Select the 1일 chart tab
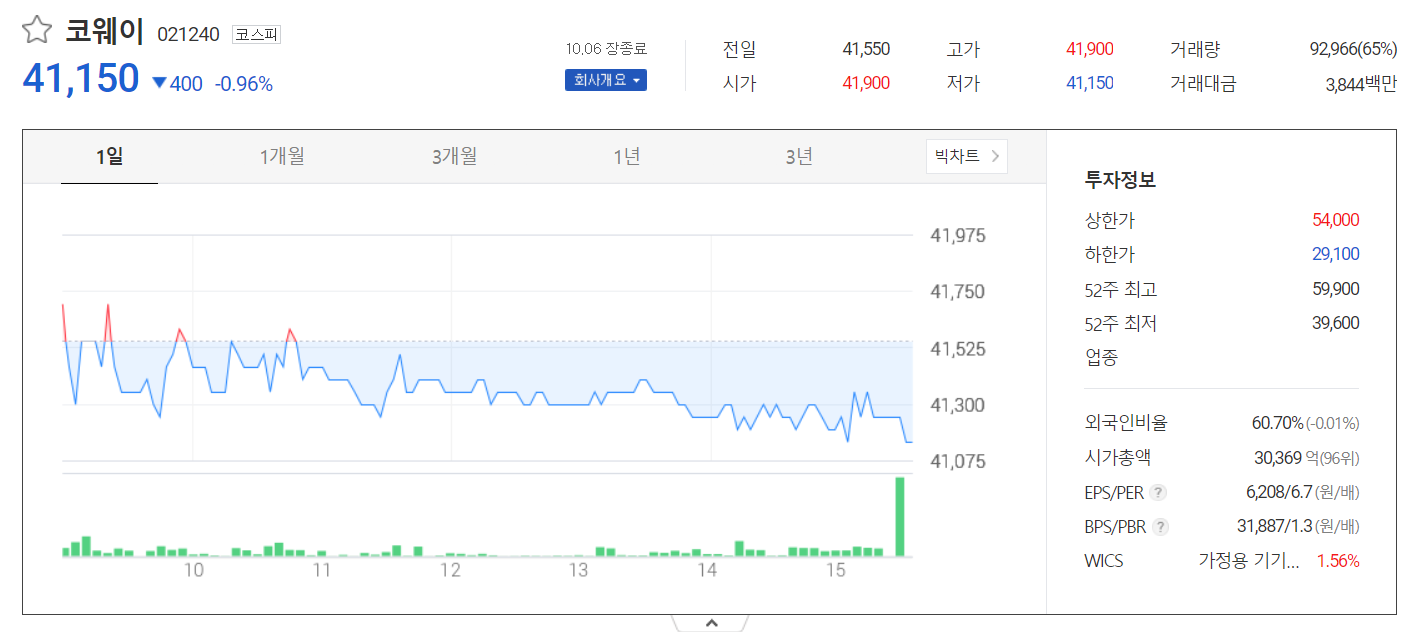Image resolution: width=1427 pixels, height=632 pixels. 109,157
